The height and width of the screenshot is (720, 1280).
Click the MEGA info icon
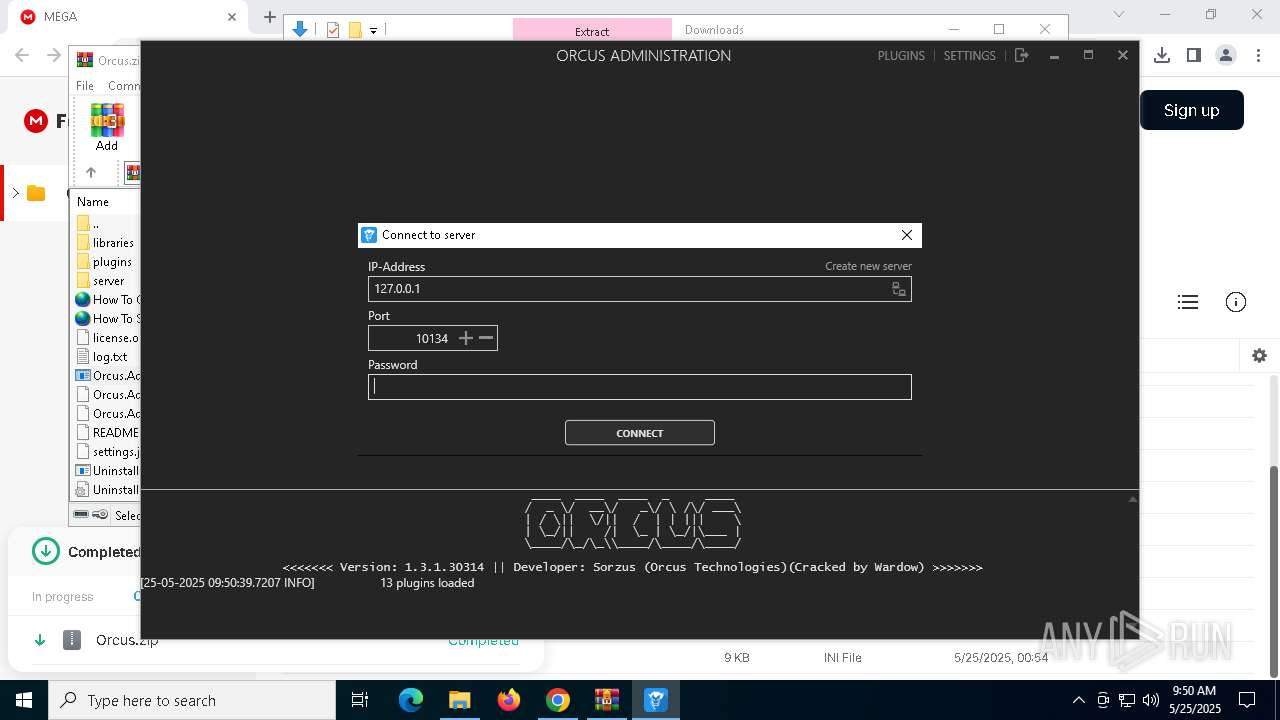coord(1236,302)
